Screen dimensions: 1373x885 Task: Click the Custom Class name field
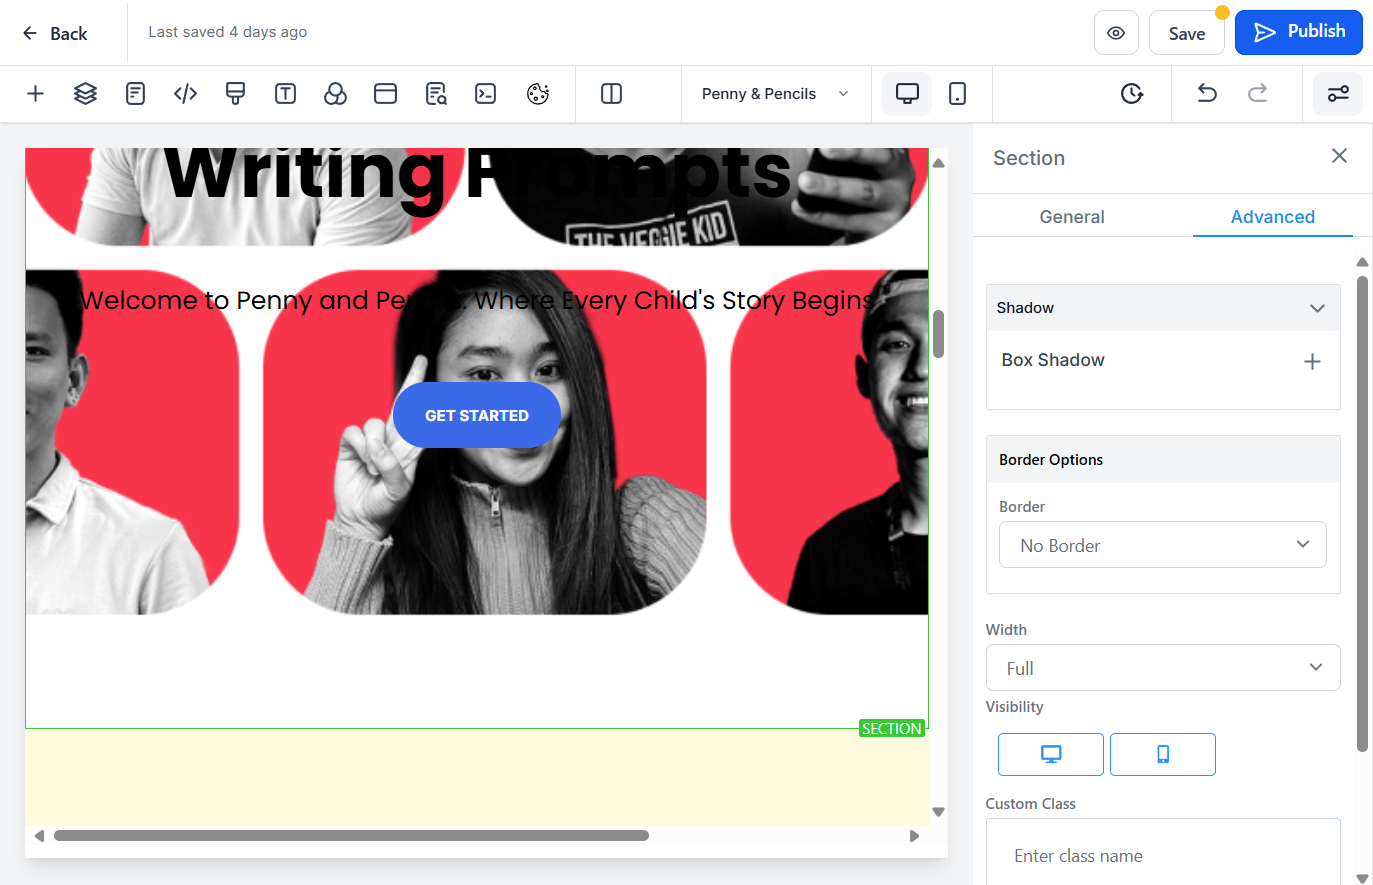1163,855
